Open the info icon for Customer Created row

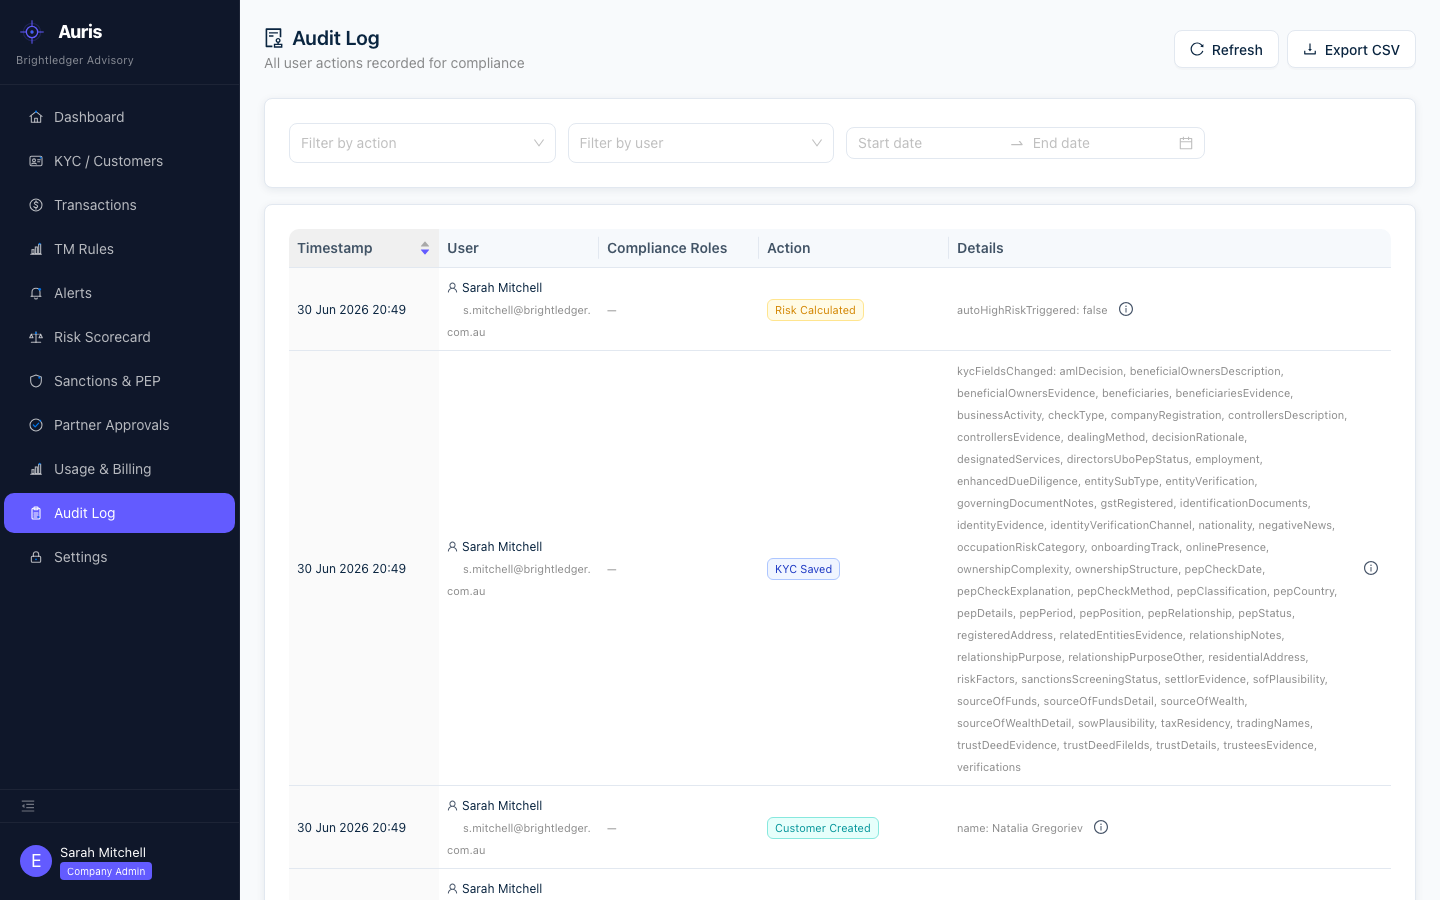pos(1101,827)
